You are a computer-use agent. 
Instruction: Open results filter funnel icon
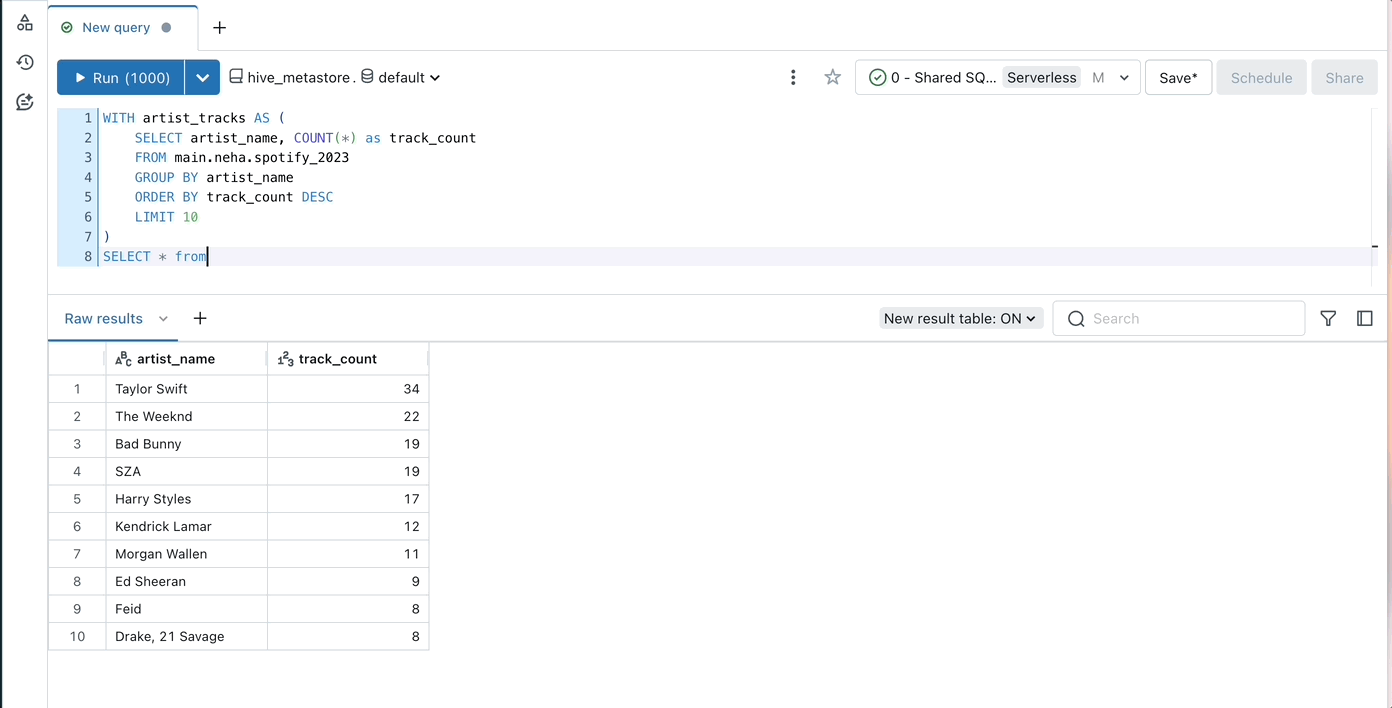point(1328,318)
